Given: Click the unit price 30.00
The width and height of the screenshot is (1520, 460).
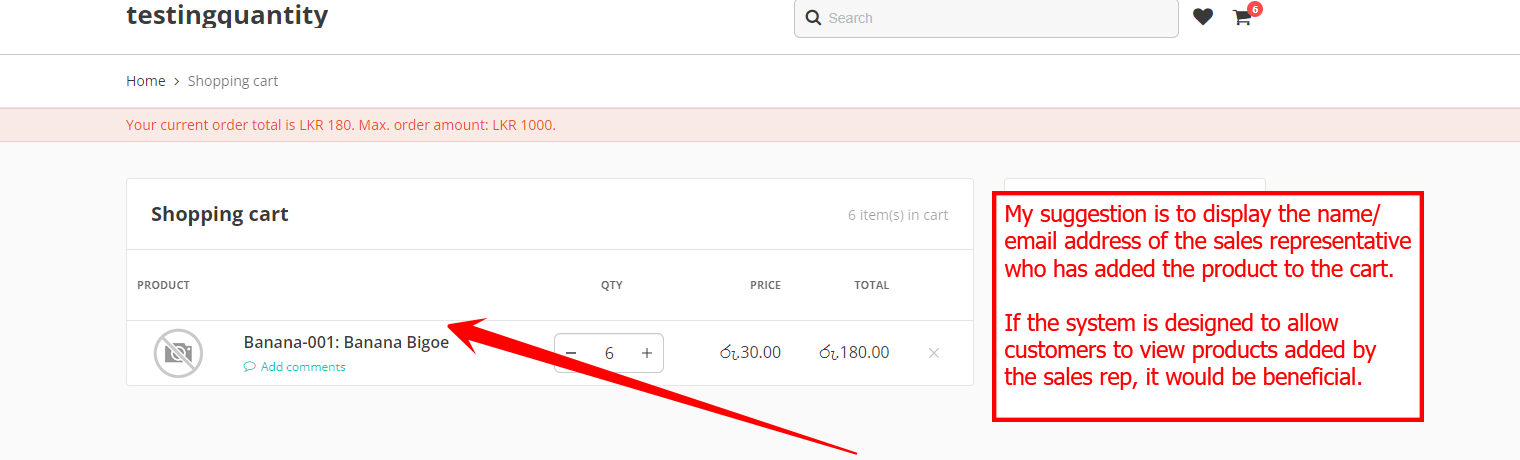Looking at the screenshot, I should tap(750, 352).
